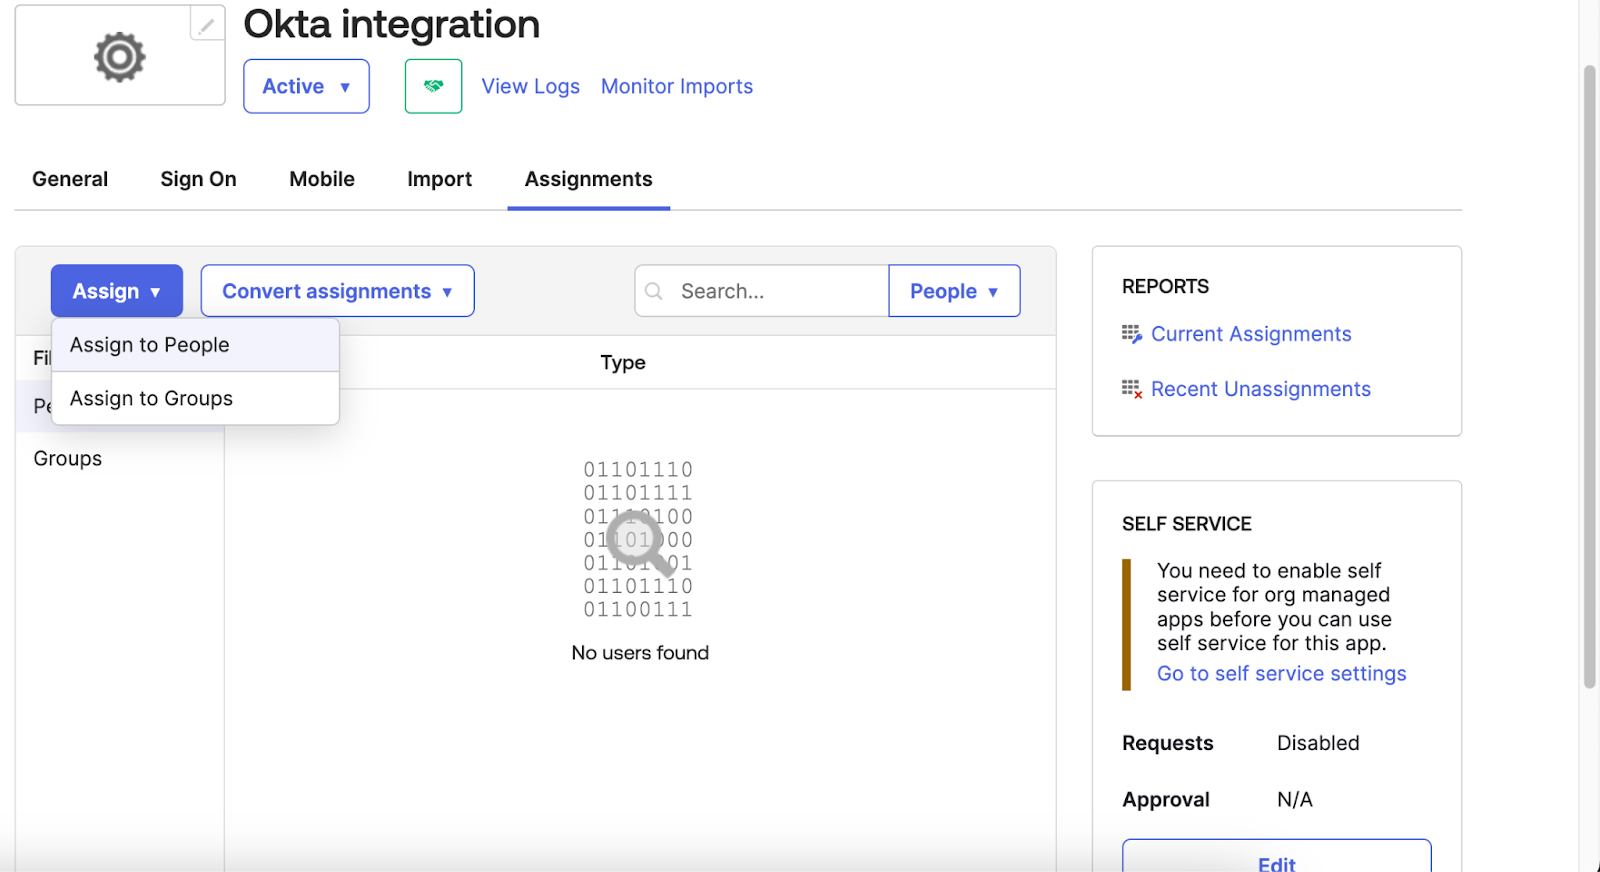
Task: Focus the Search input field
Action: pos(762,291)
